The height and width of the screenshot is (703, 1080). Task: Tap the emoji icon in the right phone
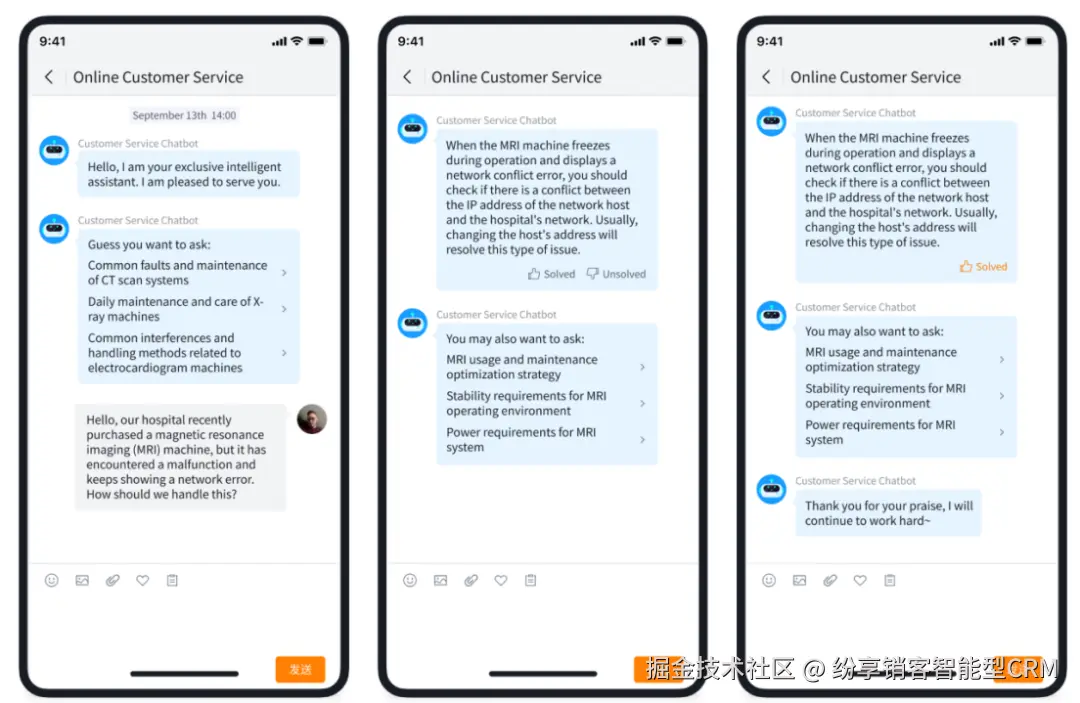(x=769, y=580)
